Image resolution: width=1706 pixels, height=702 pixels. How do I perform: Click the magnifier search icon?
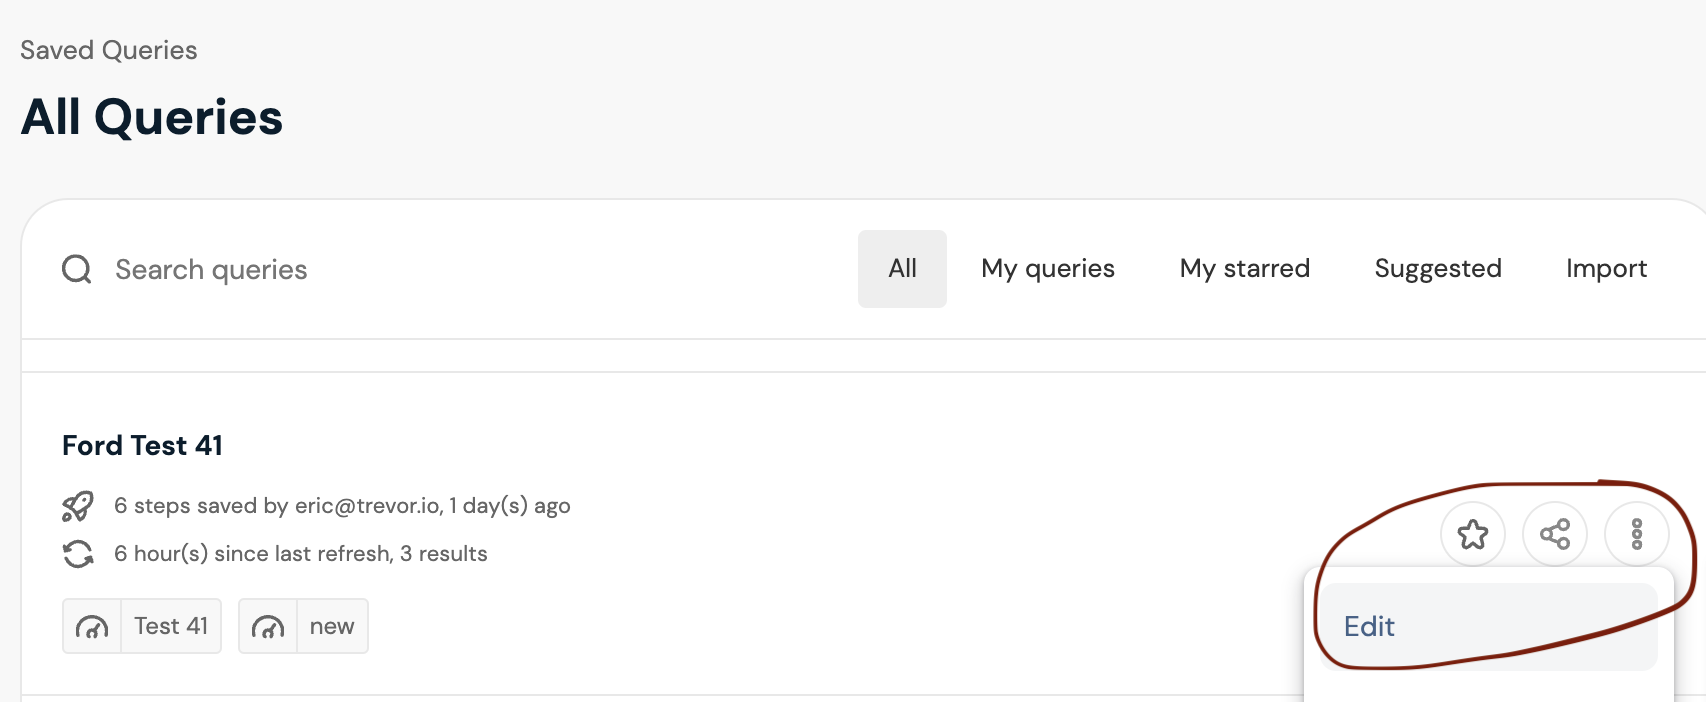77,269
